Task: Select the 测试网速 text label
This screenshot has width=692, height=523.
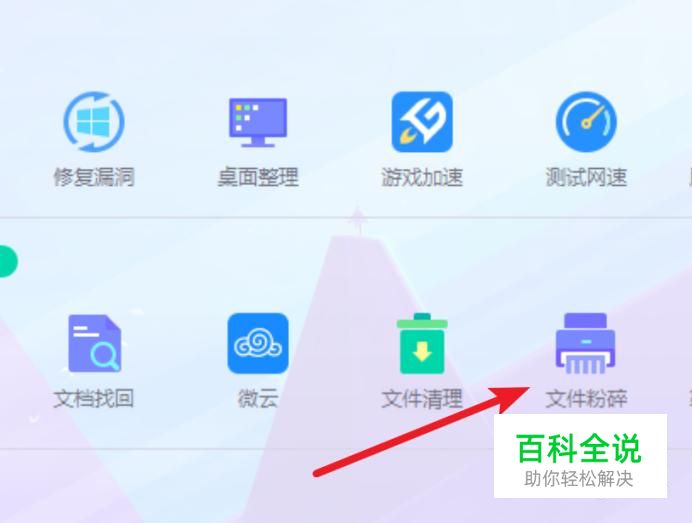Action: (x=586, y=177)
